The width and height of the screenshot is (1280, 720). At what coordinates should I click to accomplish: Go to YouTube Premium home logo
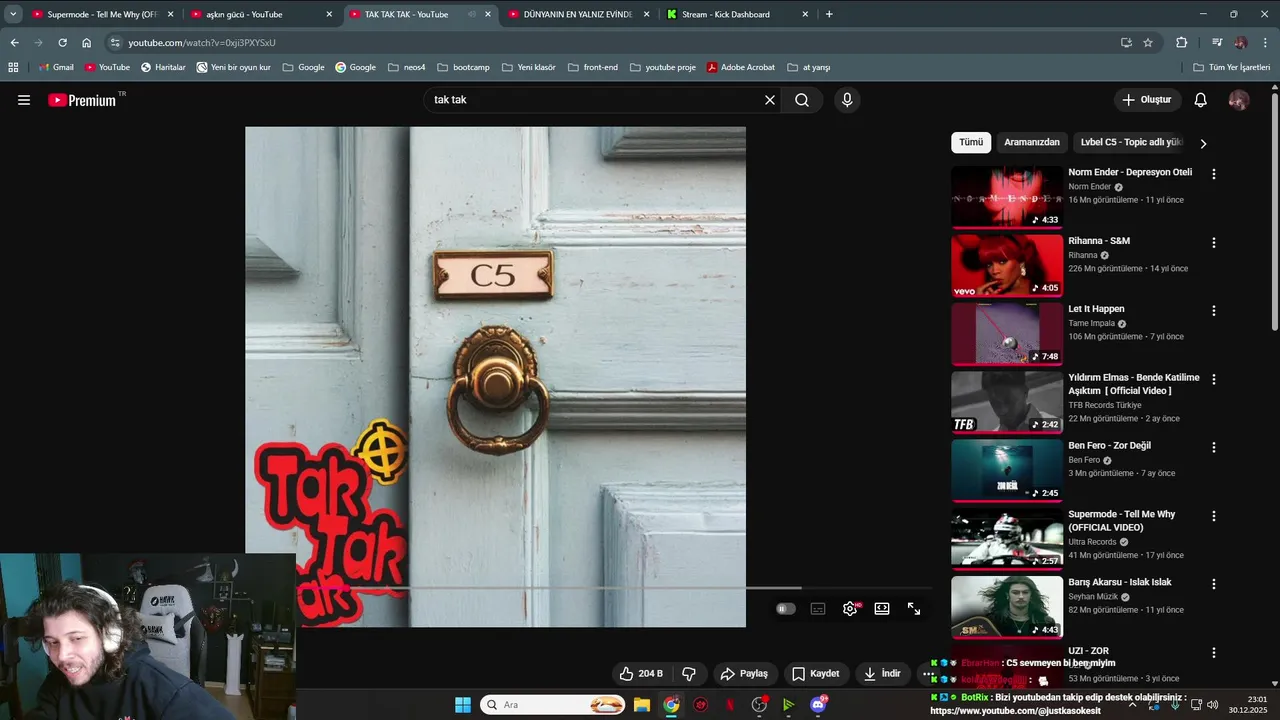tap(82, 100)
